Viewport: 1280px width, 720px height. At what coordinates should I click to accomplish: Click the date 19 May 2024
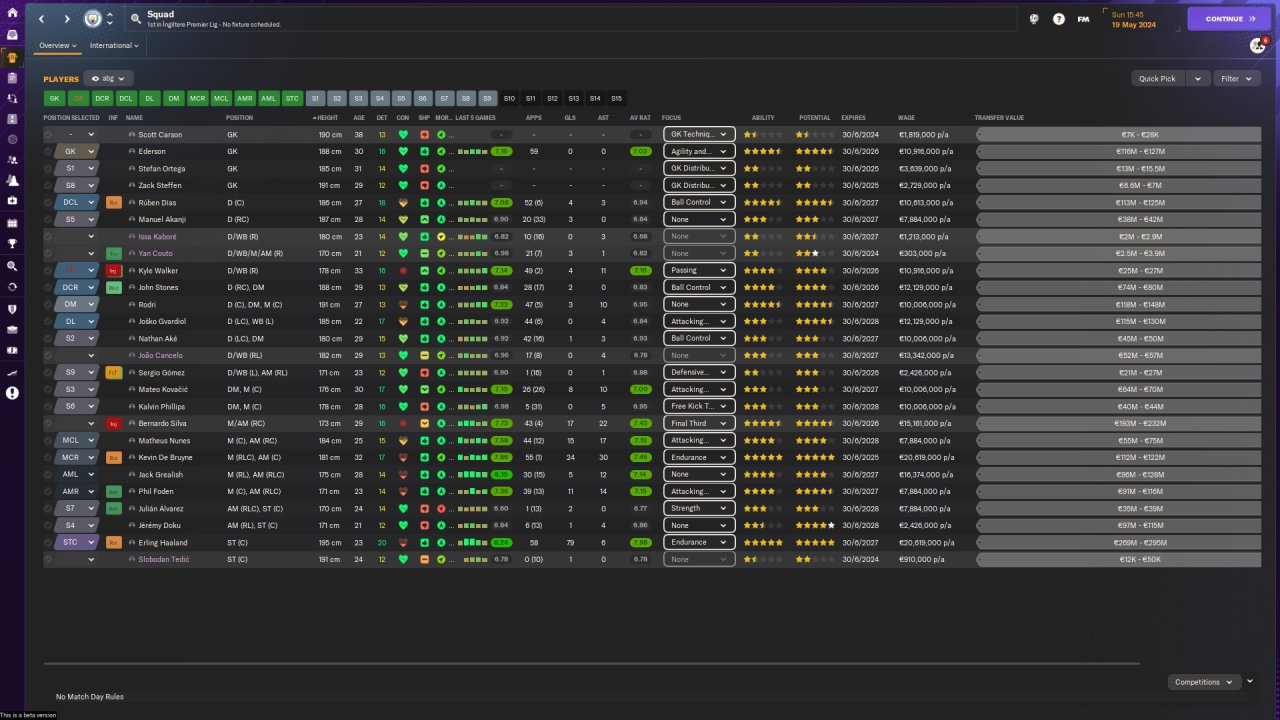[1132, 24]
